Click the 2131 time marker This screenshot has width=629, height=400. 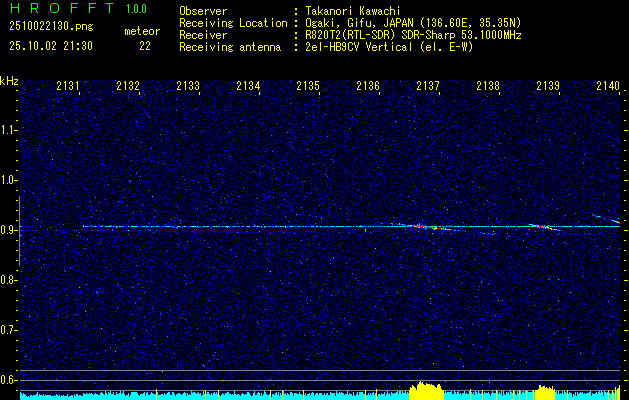pos(69,87)
